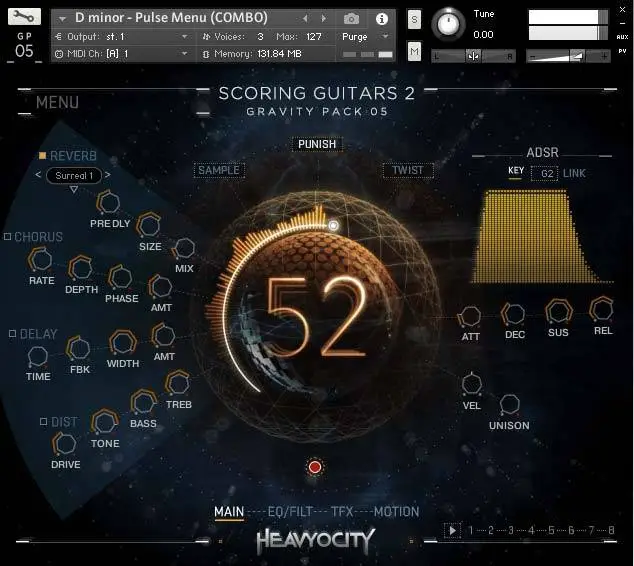Click the DEC envelope knob
This screenshot has width=634, height=566.
tap(514, 314)
